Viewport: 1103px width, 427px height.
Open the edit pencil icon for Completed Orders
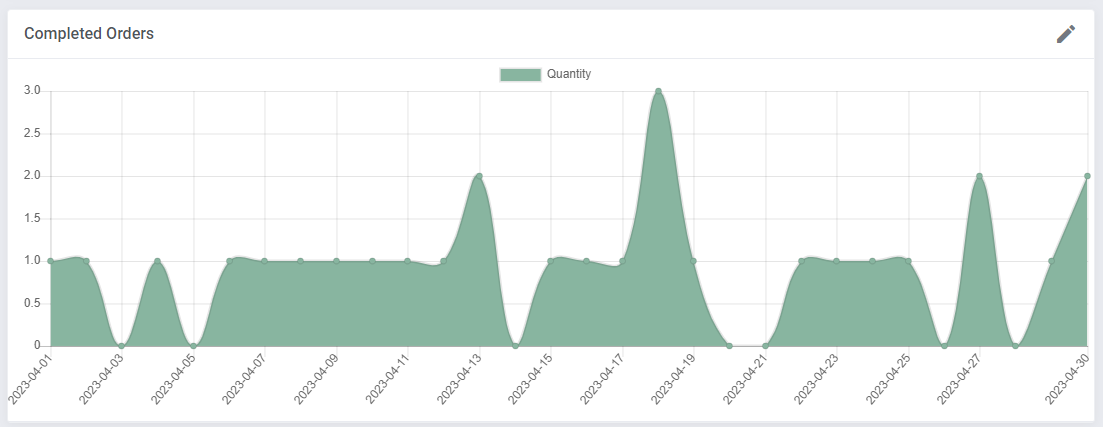1066,34
